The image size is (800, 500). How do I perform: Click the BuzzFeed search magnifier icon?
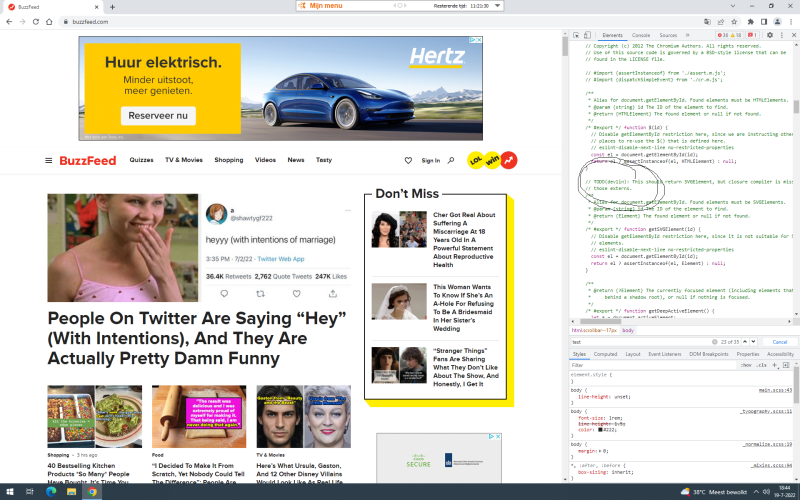click(x=452, y=160)
